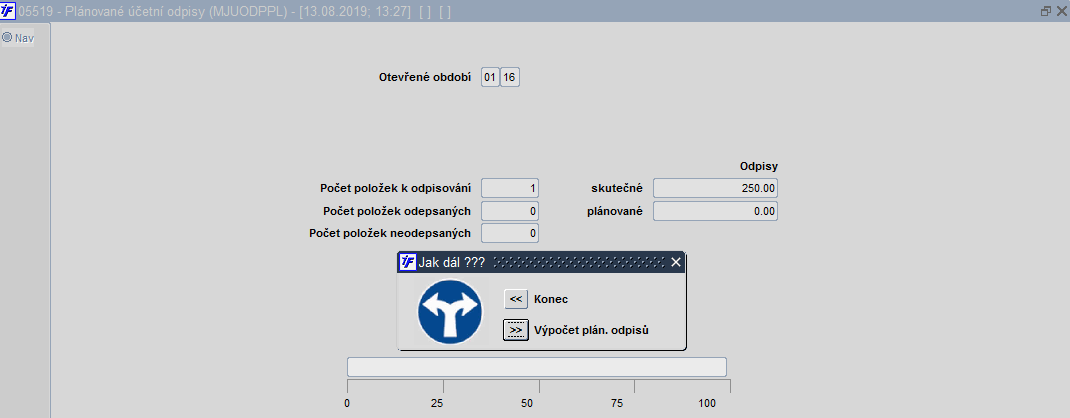The height and width of the screenshot is (418, 1070).
Task: Click the fork arrows direction icon in the dialog
Action: [x=450, y=312]
